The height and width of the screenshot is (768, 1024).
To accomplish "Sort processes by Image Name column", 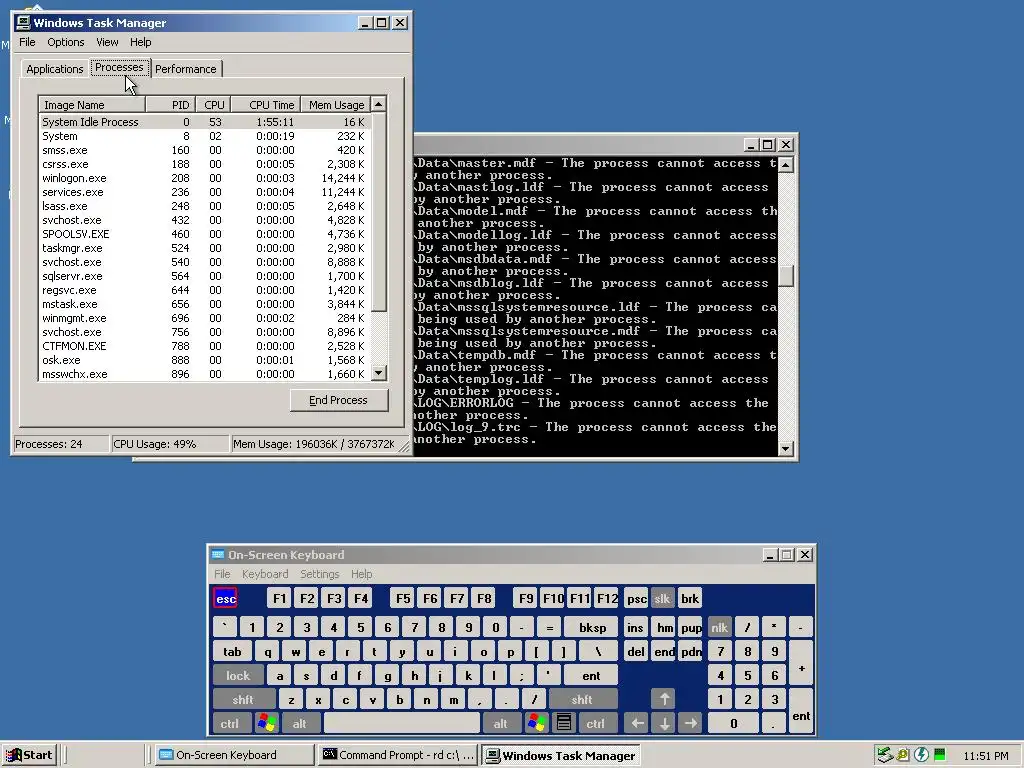I will click(x=92, y=104).
